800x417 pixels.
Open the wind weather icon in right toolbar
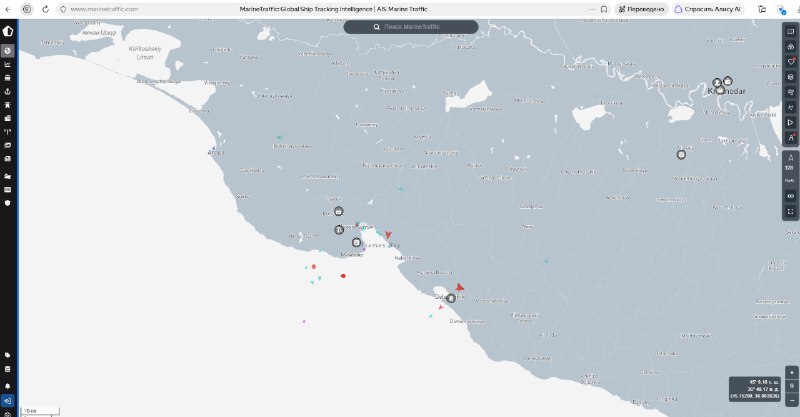point(791,92)
